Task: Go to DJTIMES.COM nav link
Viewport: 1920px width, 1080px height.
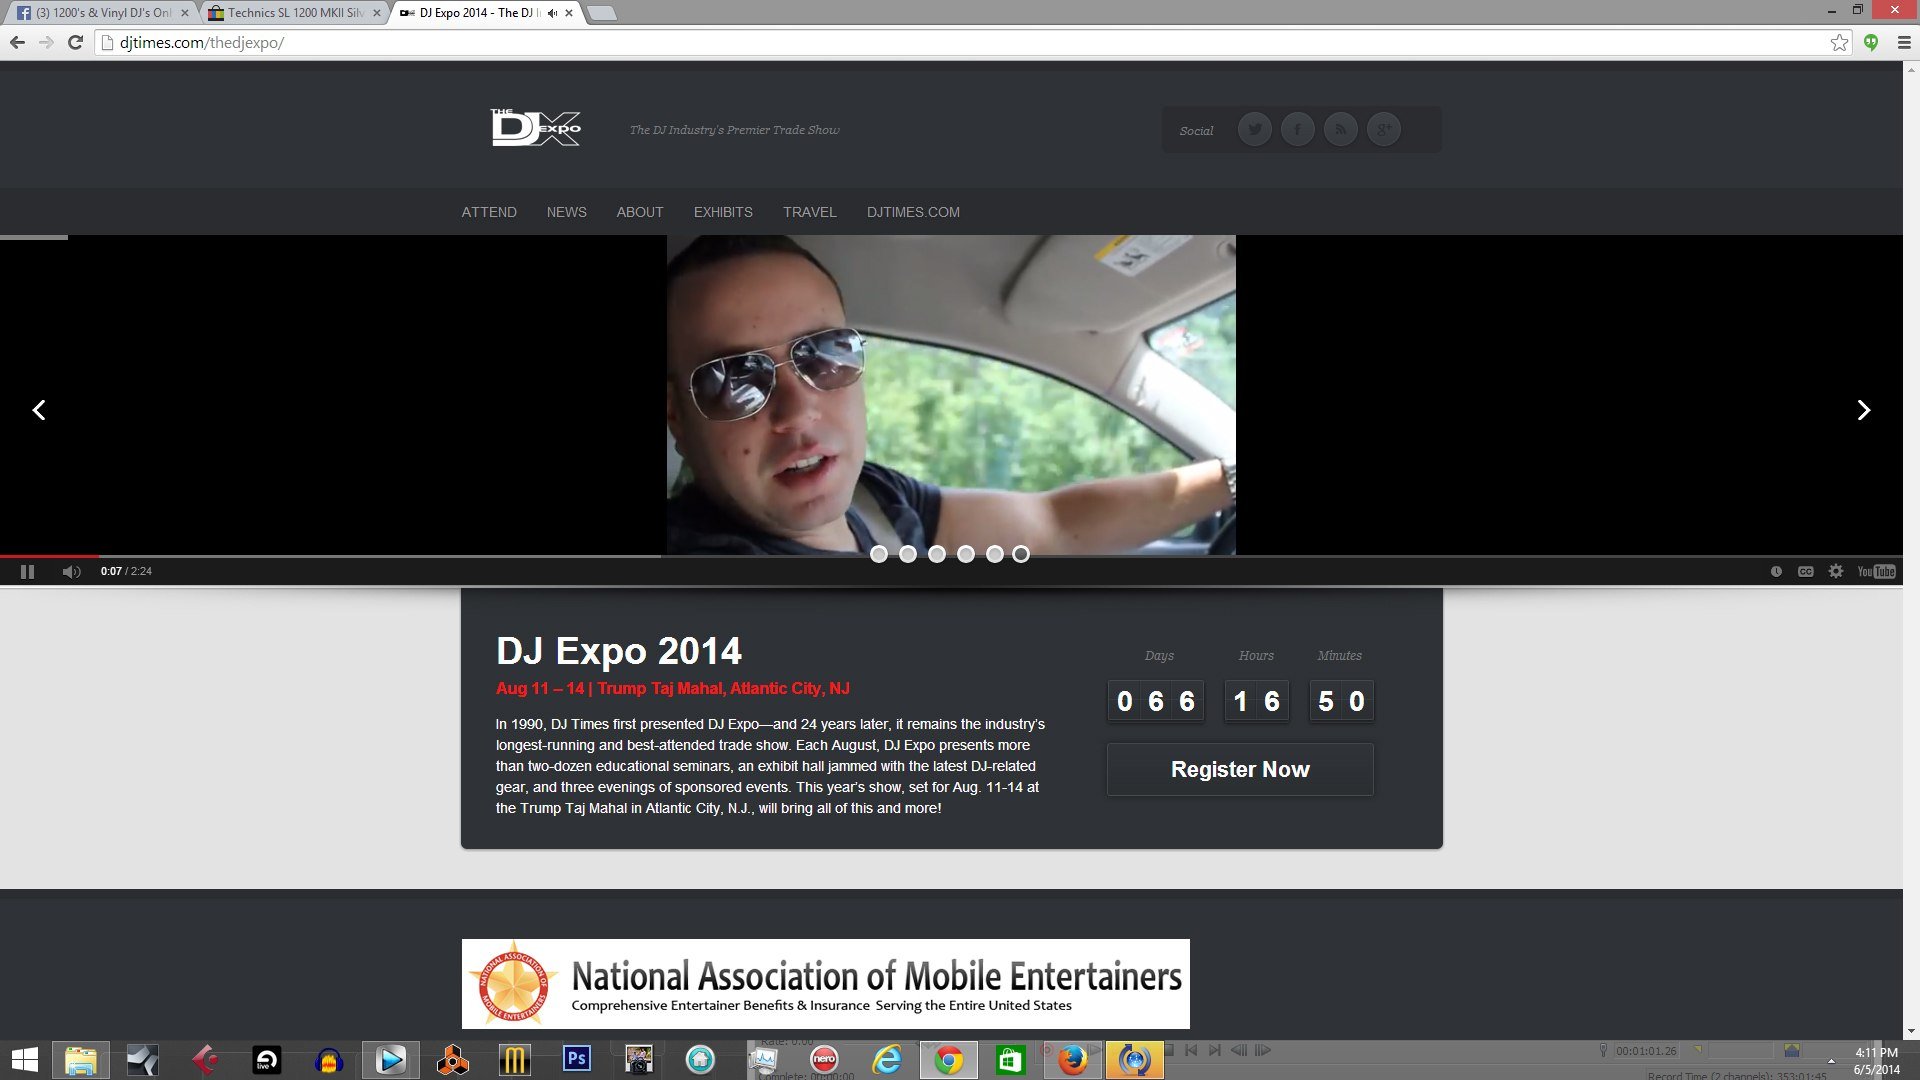Action: coord(913,212)
